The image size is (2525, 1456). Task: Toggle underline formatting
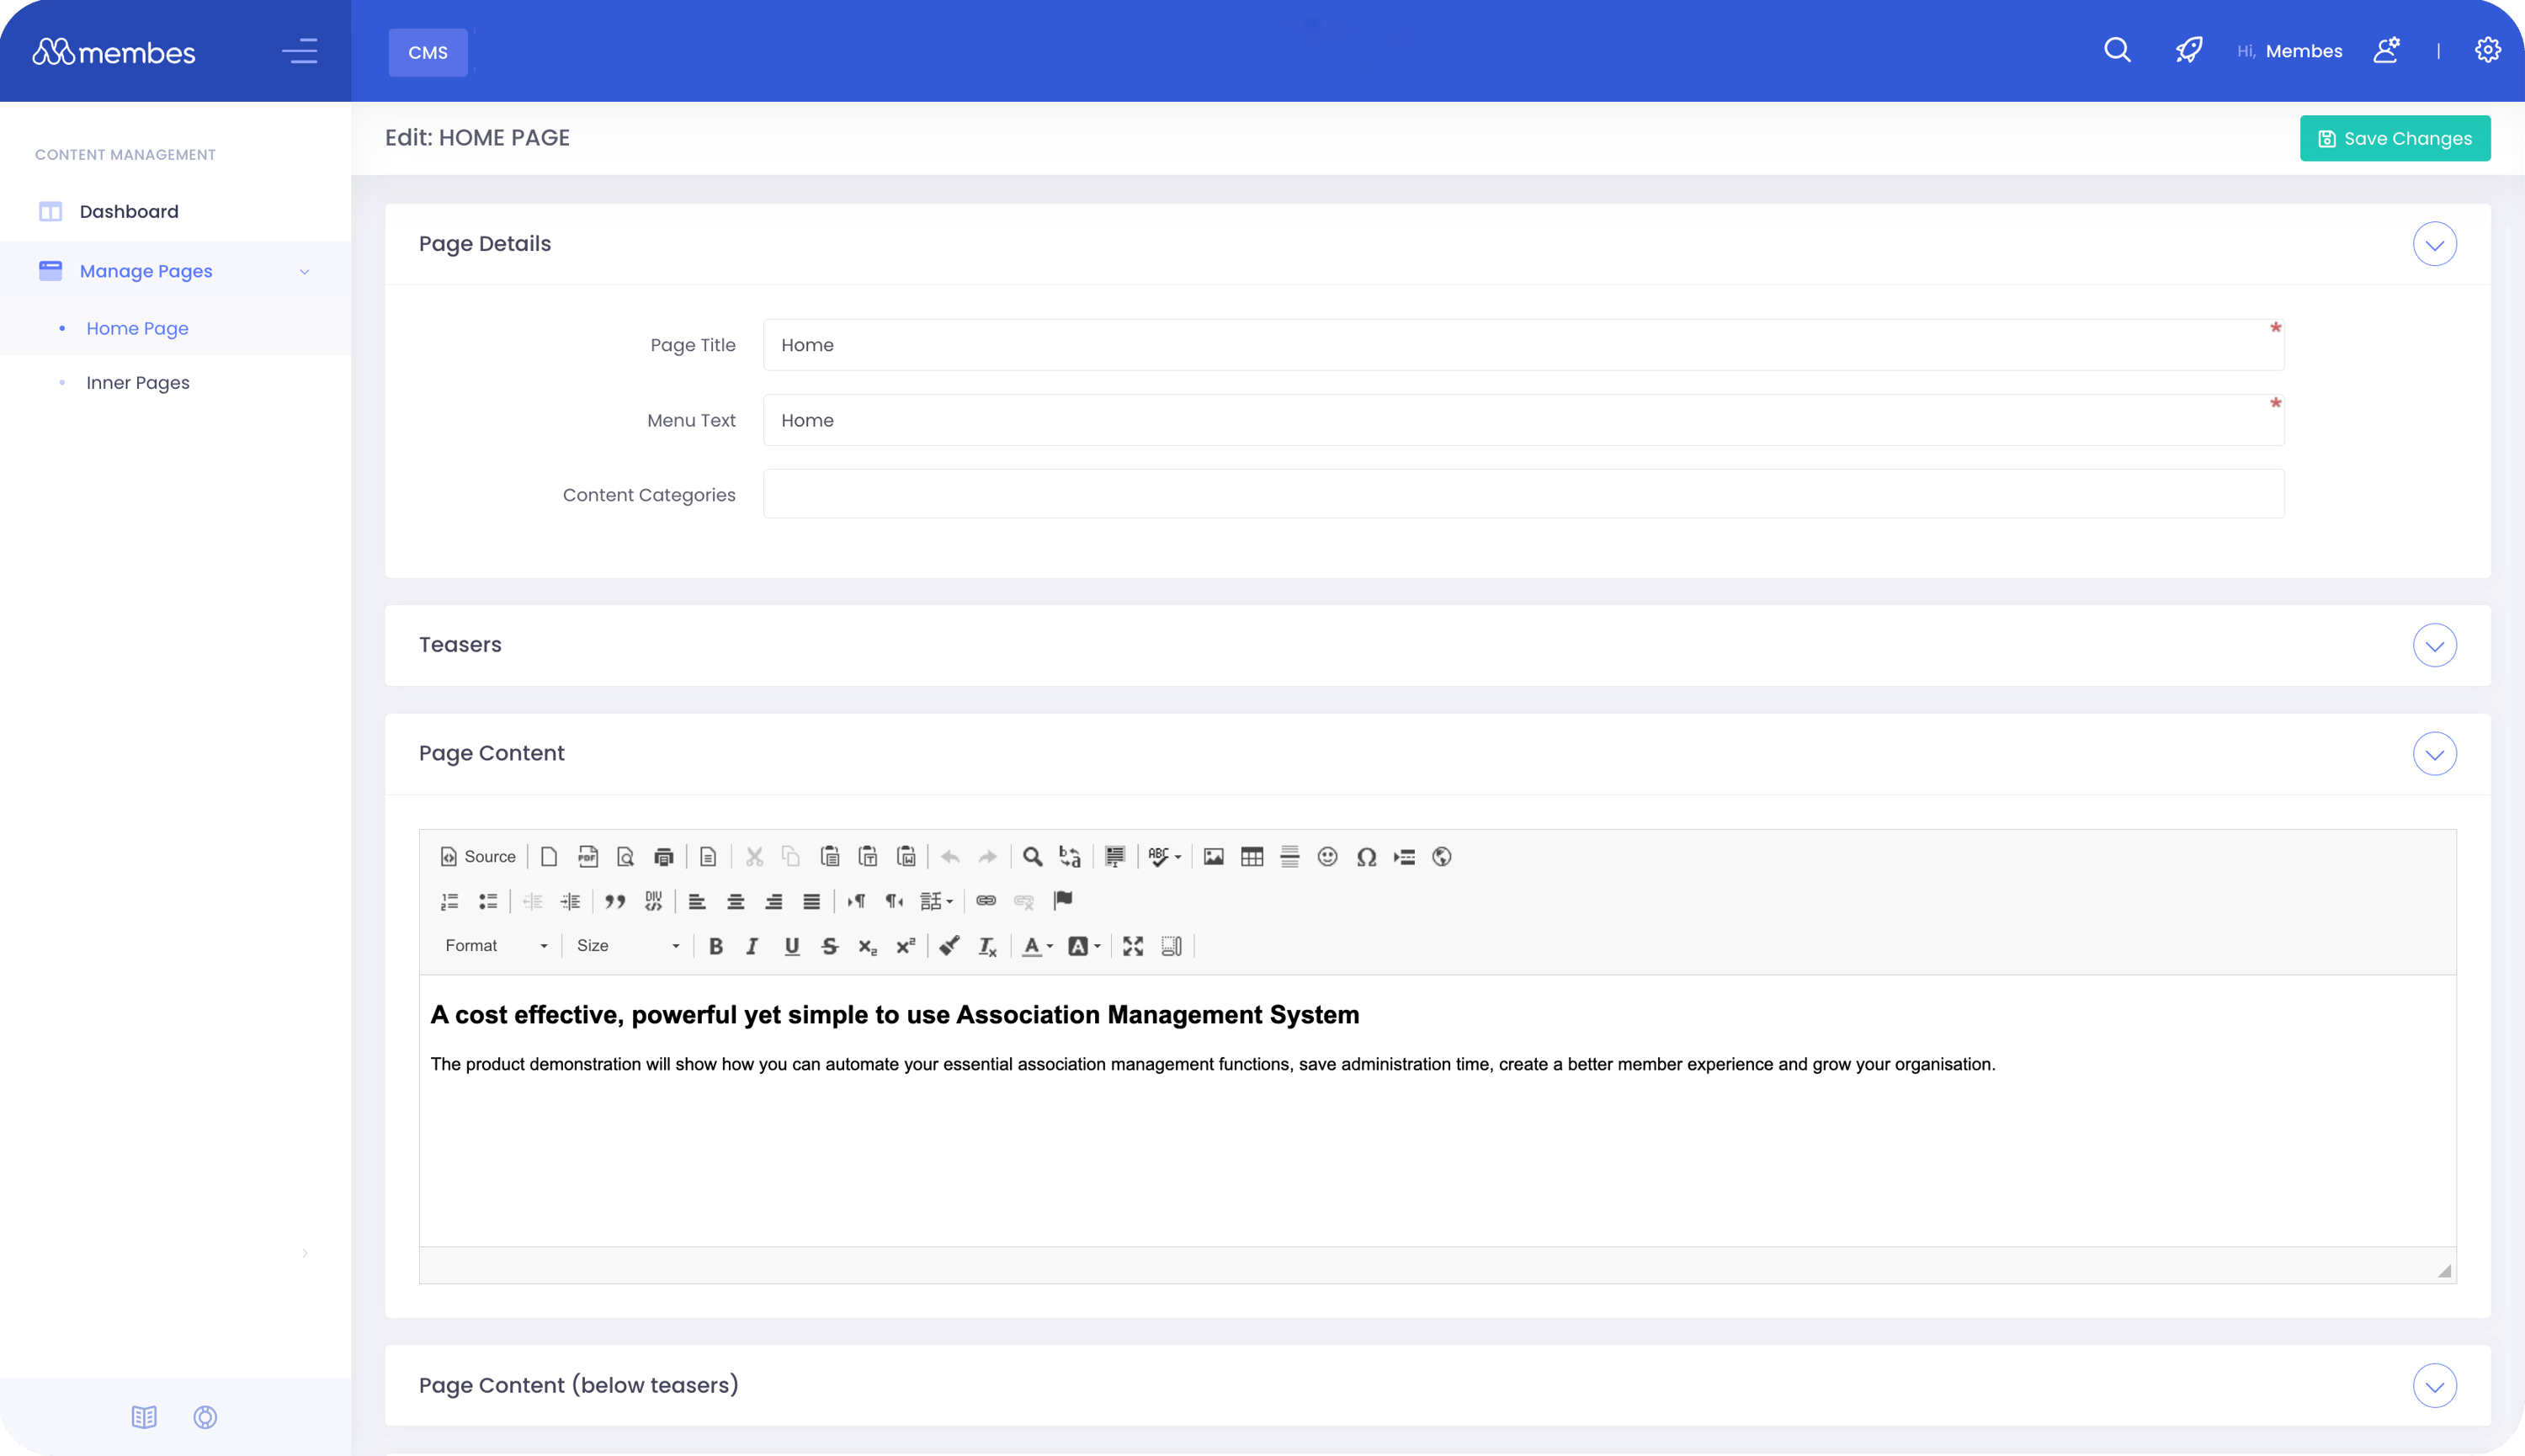pyautogui.click(x=791, y=945)
